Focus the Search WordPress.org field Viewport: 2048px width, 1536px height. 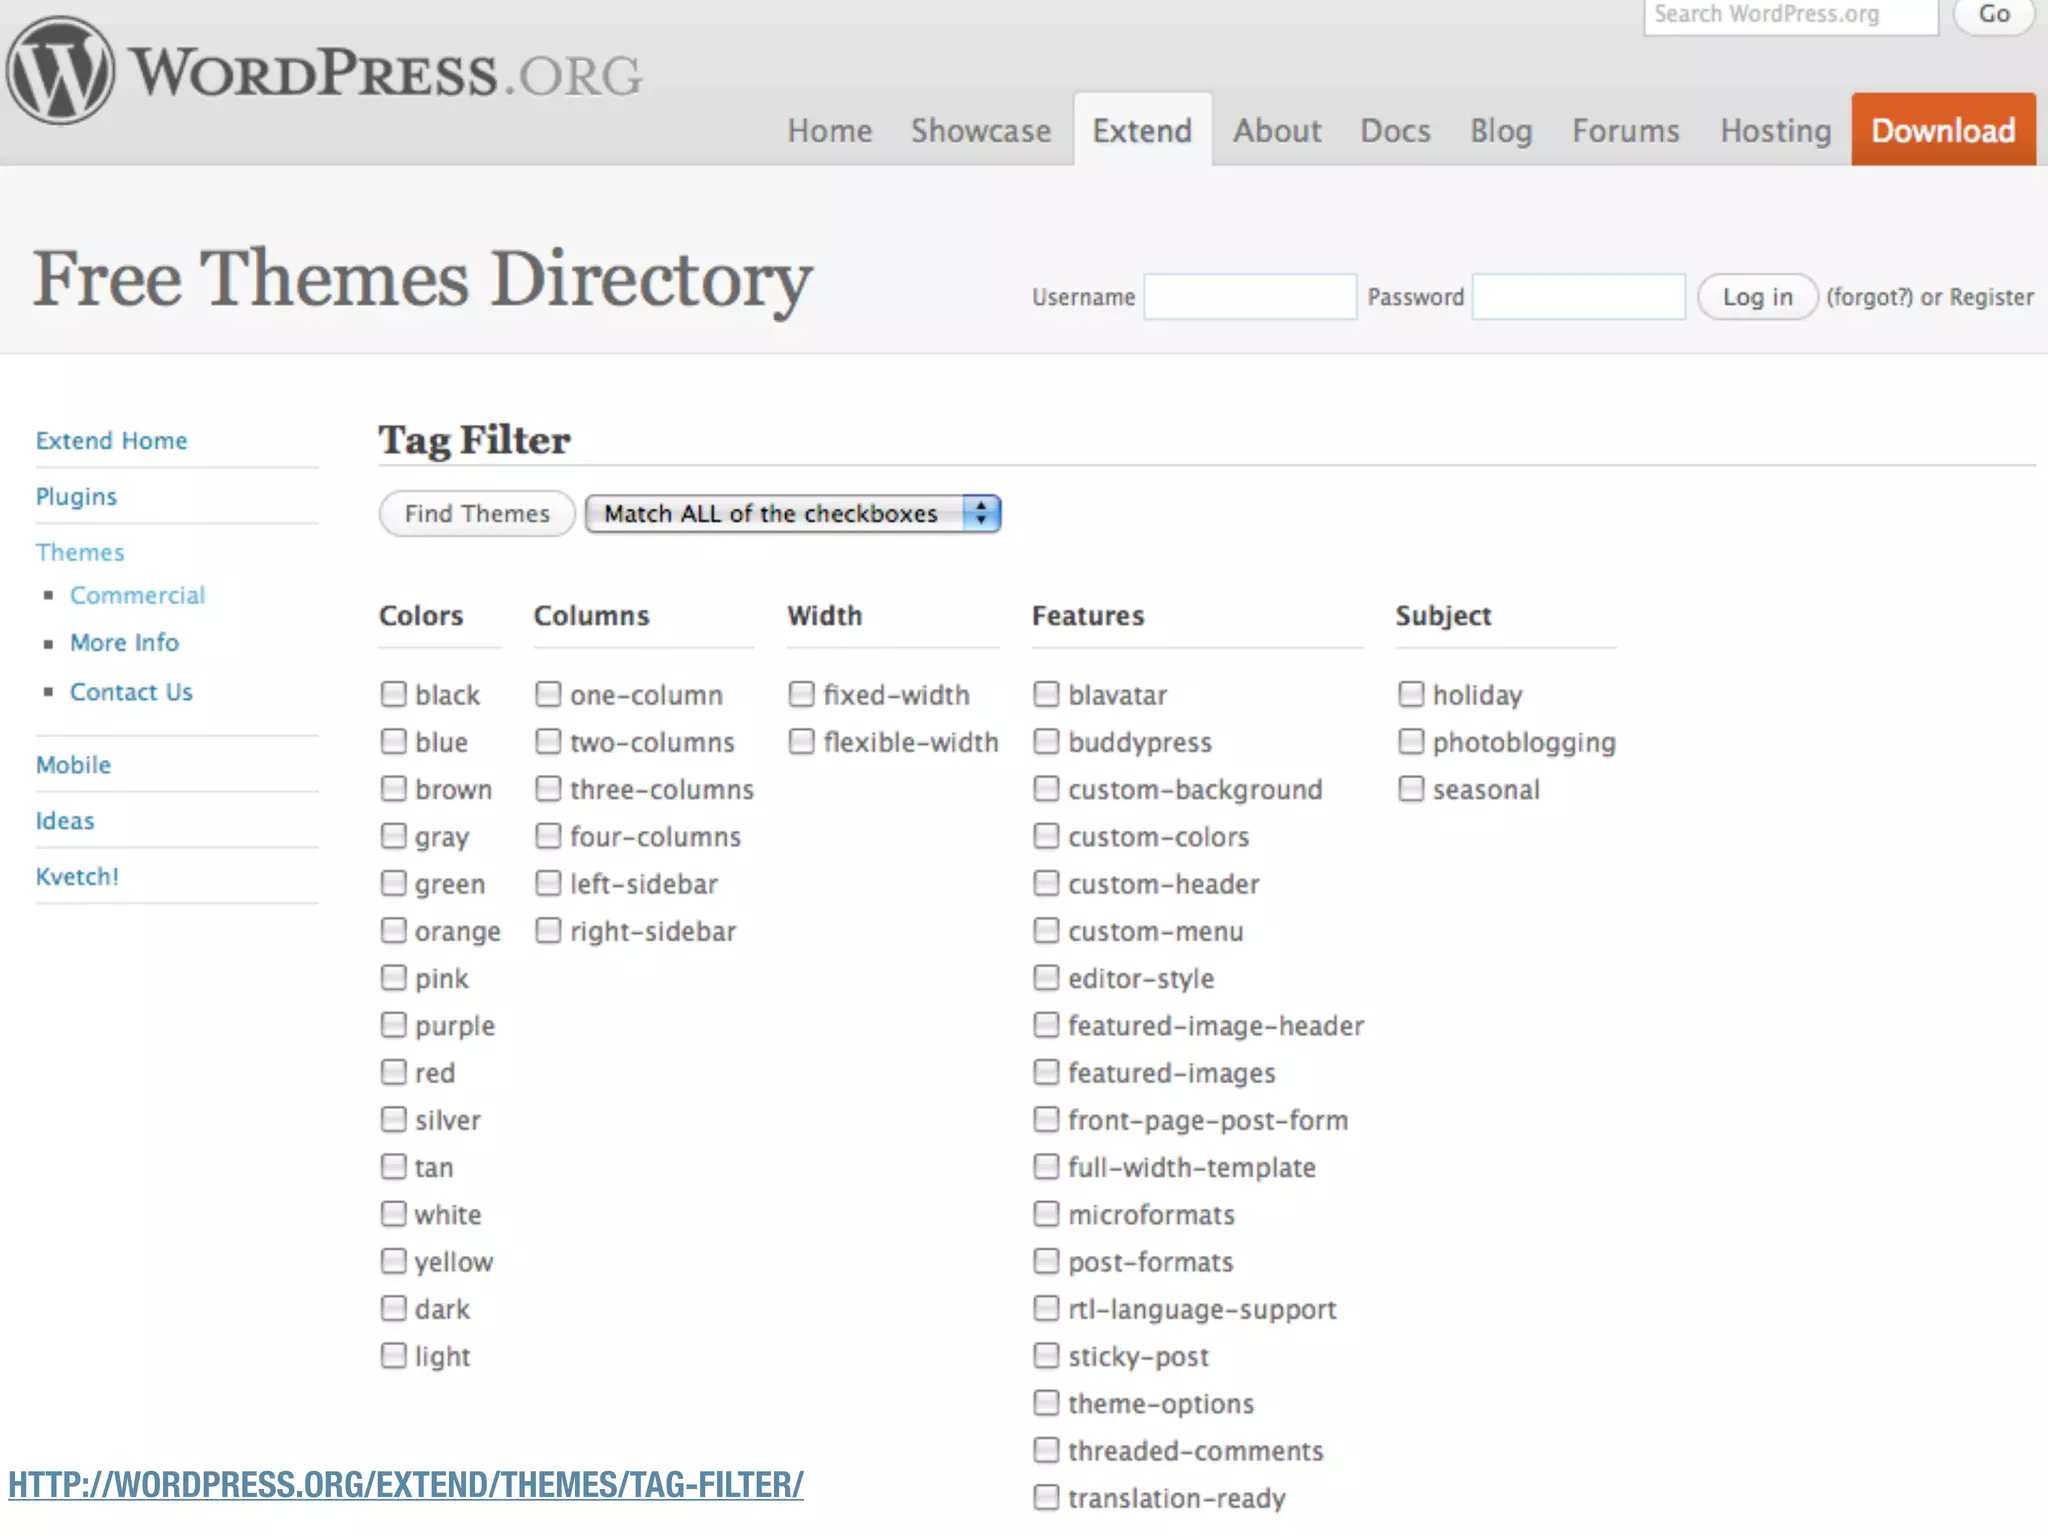click(x=1791, y=16)
